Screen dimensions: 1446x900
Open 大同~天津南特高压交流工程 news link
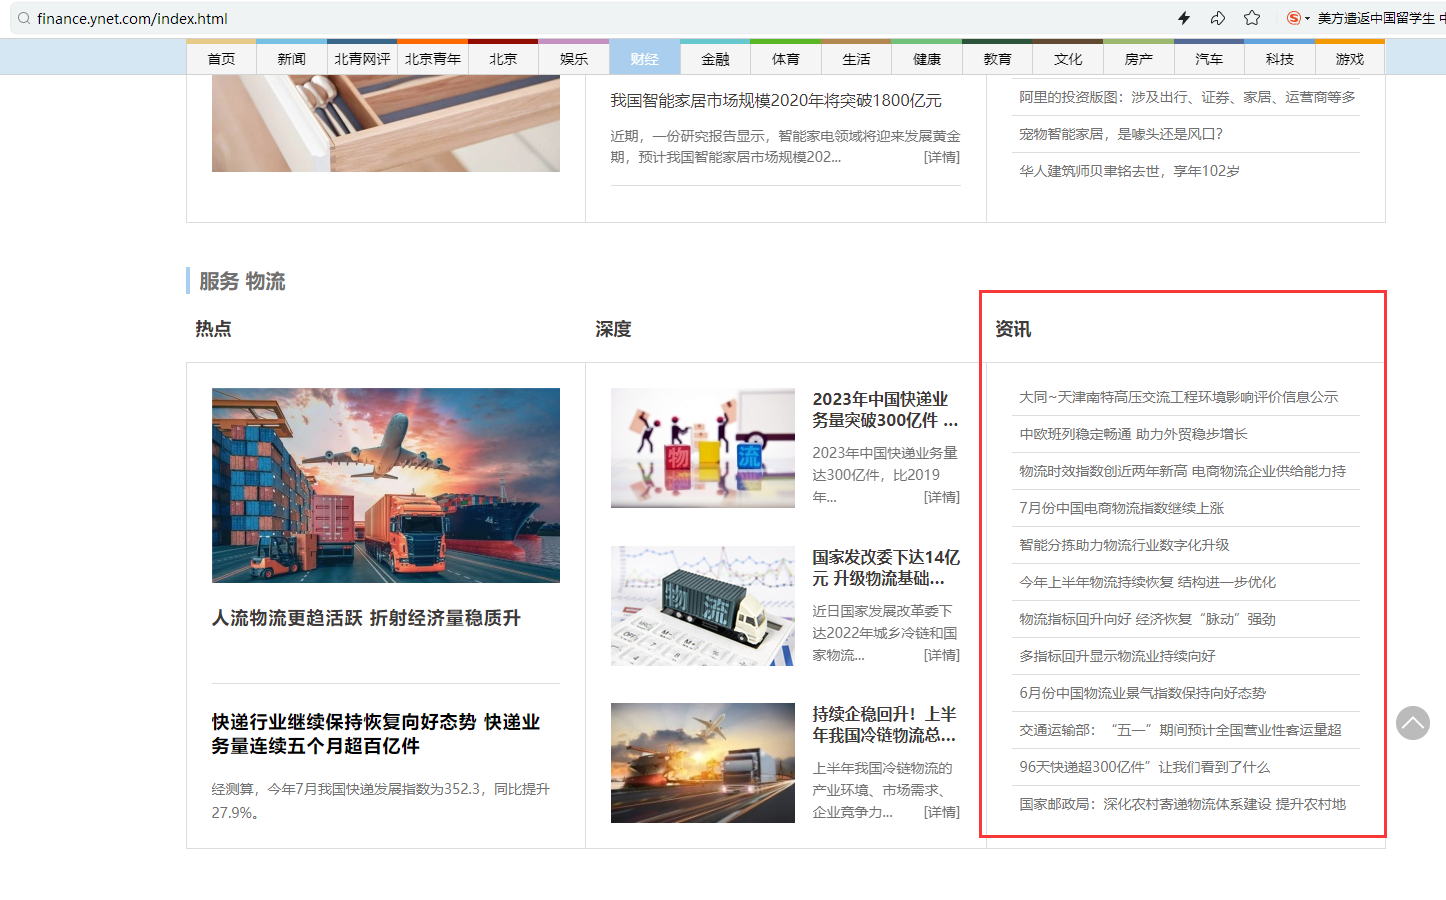(x=1178, y=397)
